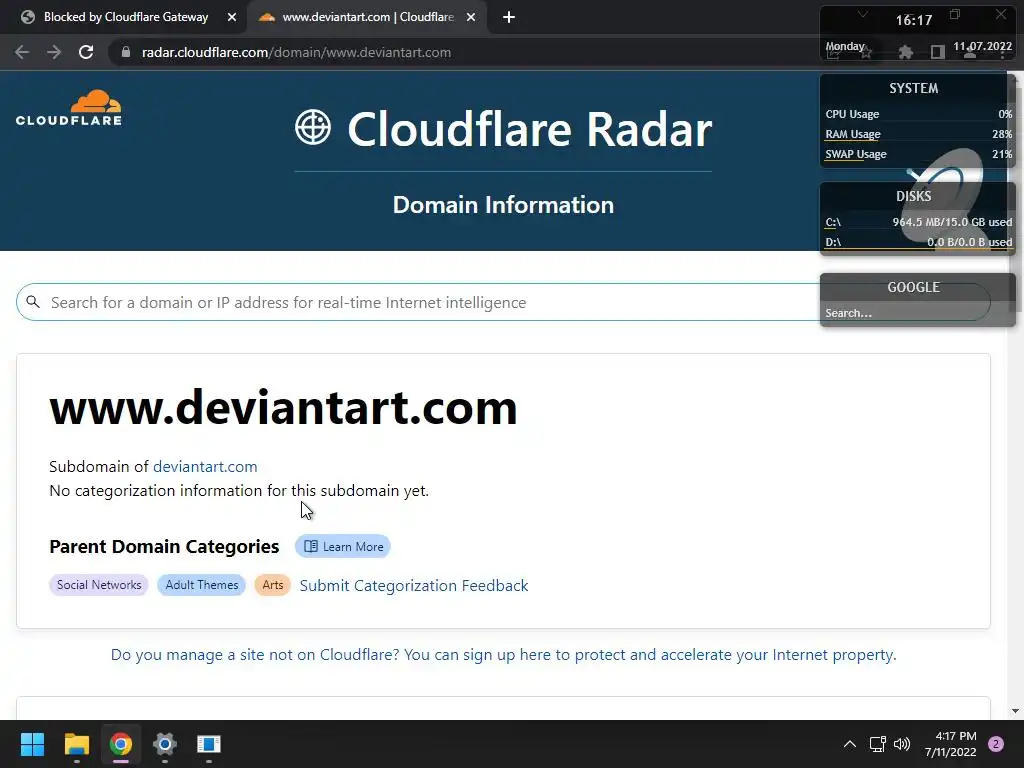Click the Learn More button
Screen dimensions: 1024x768
click(343, 547)
